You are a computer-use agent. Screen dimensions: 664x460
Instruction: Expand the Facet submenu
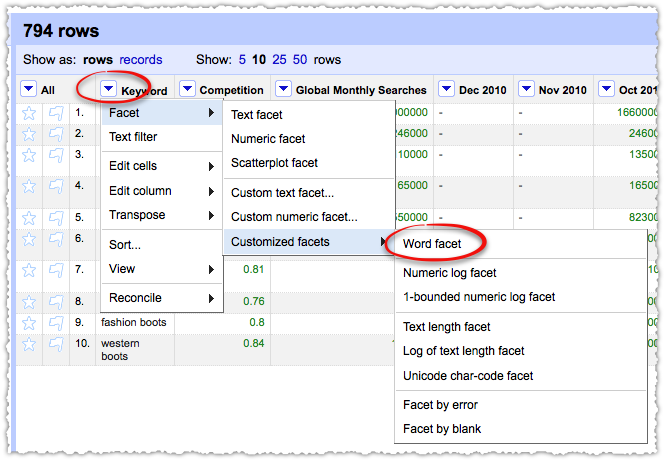162,113
